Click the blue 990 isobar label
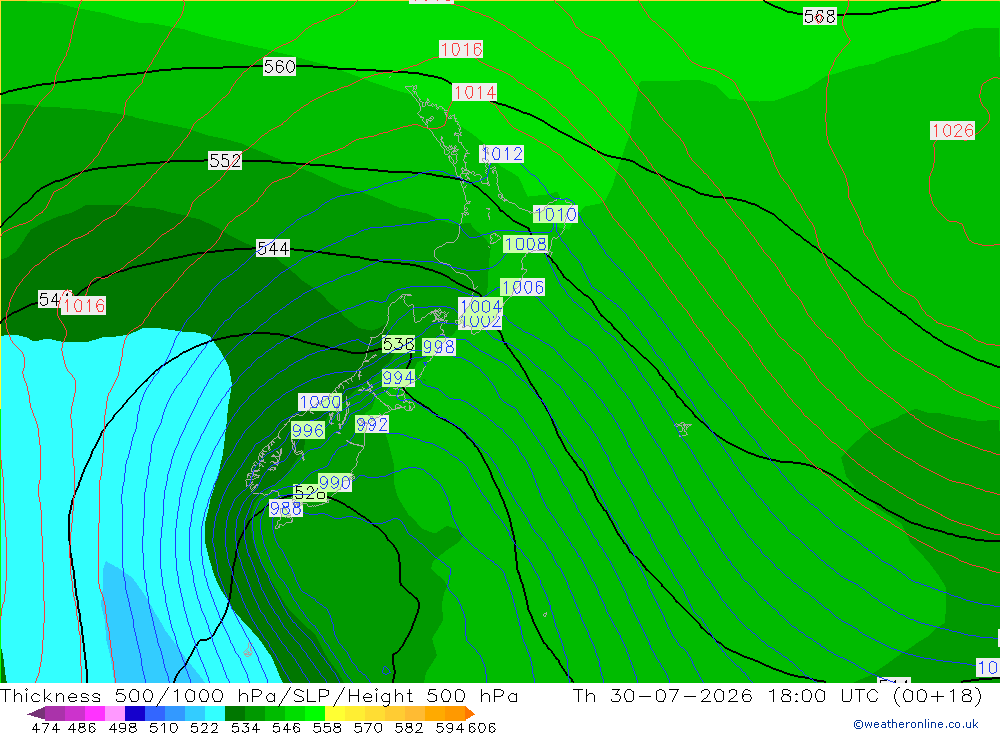Image resolution: width=1000 pixels, height=733 pixels. (x=335, y=482)
